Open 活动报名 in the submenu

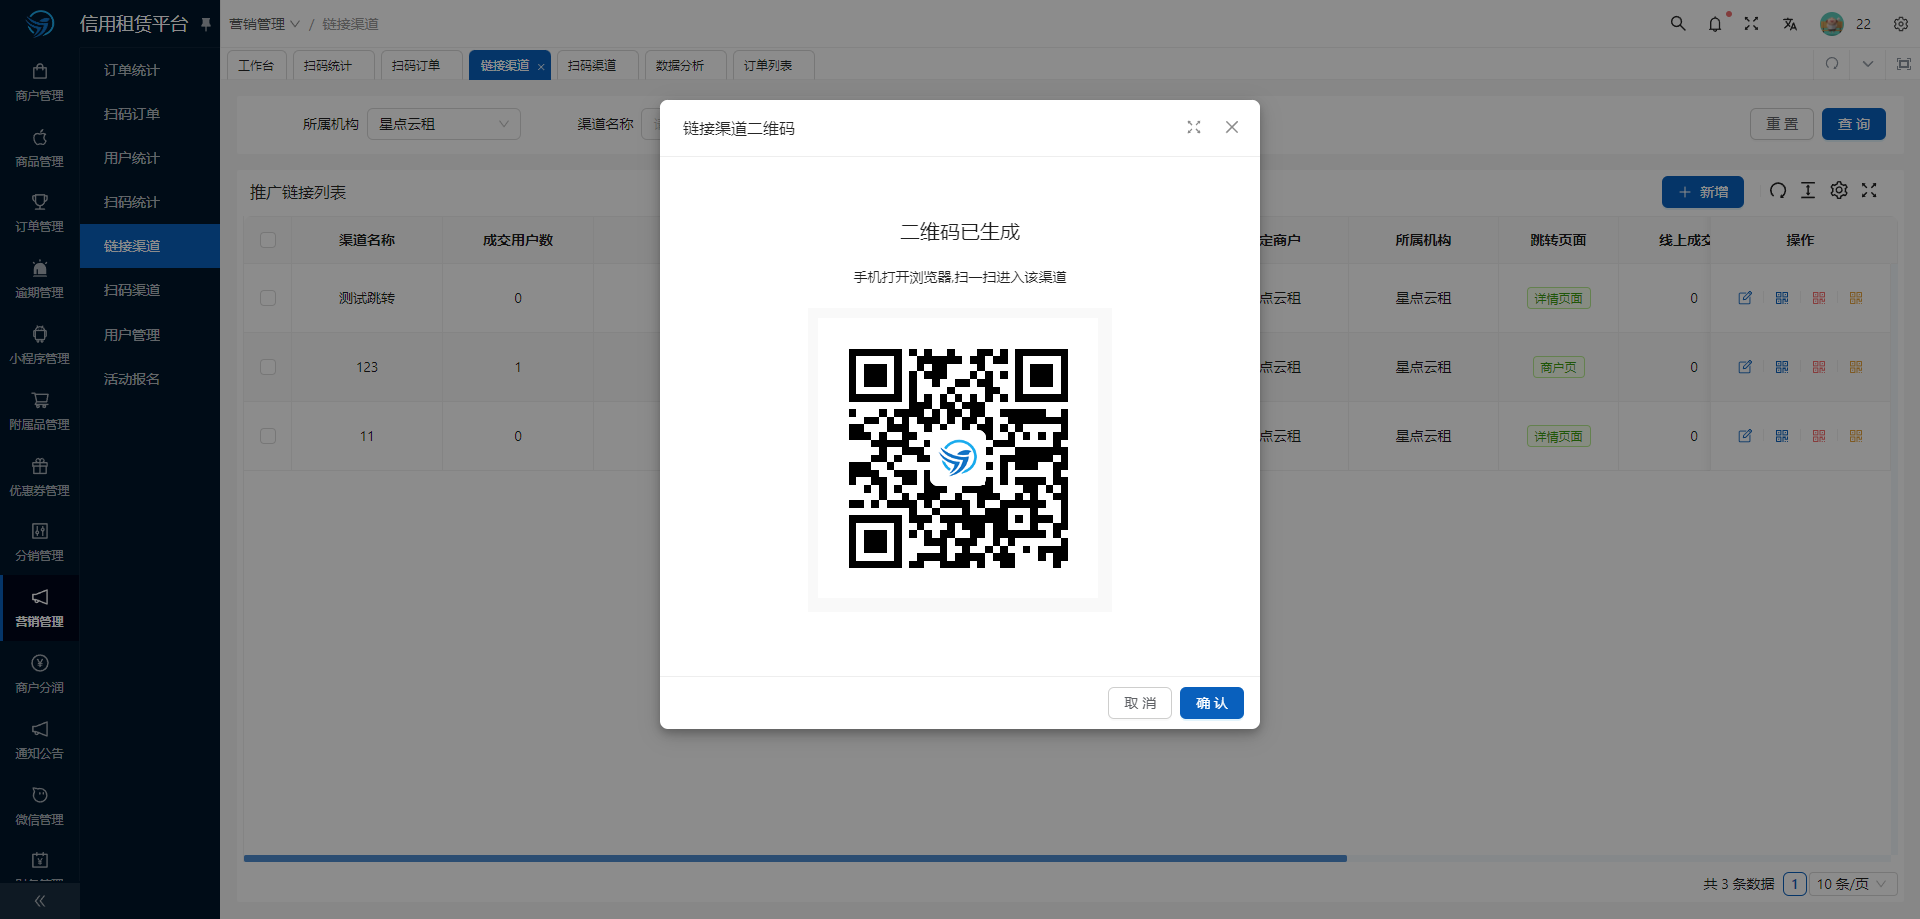pos(150,379)
